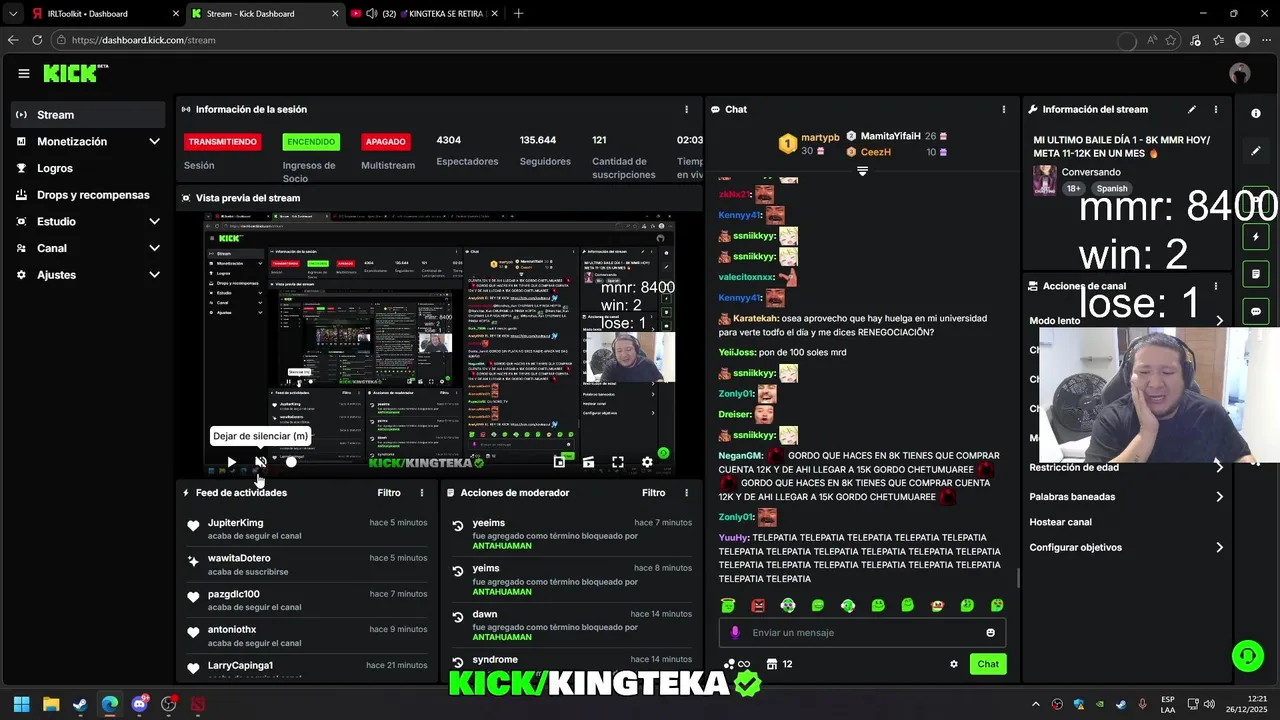This screenshot has height=720, width=1280.
Task: Open Windows Start menu
Action: [21, 704]
